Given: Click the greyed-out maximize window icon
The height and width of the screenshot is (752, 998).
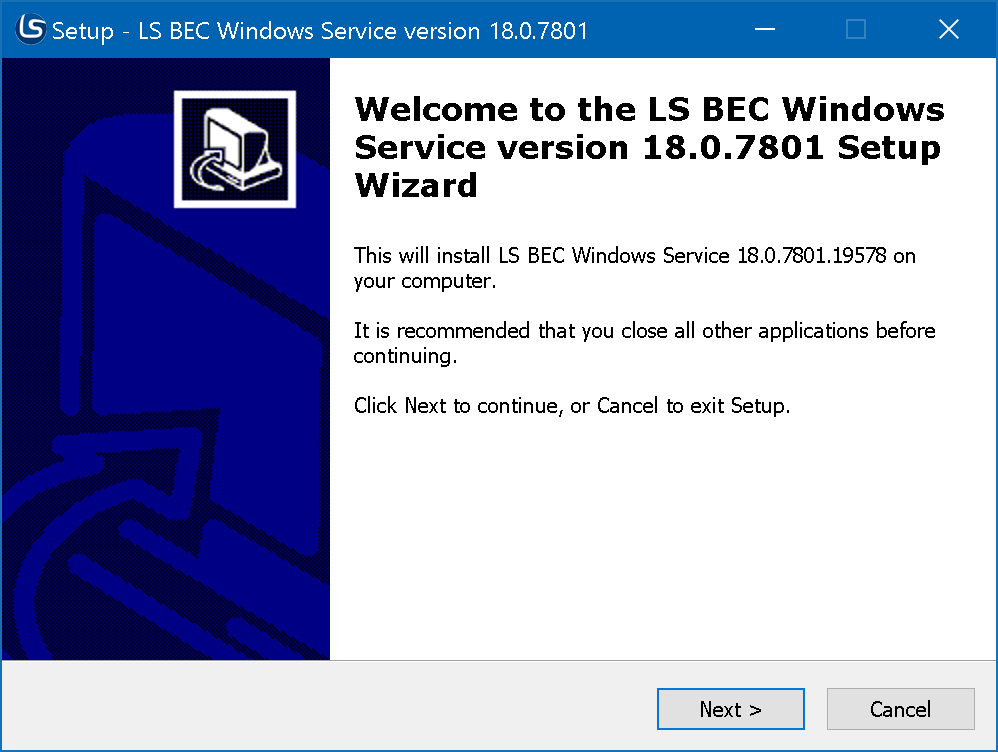Looking at the screenshot, I should [856, 30].
